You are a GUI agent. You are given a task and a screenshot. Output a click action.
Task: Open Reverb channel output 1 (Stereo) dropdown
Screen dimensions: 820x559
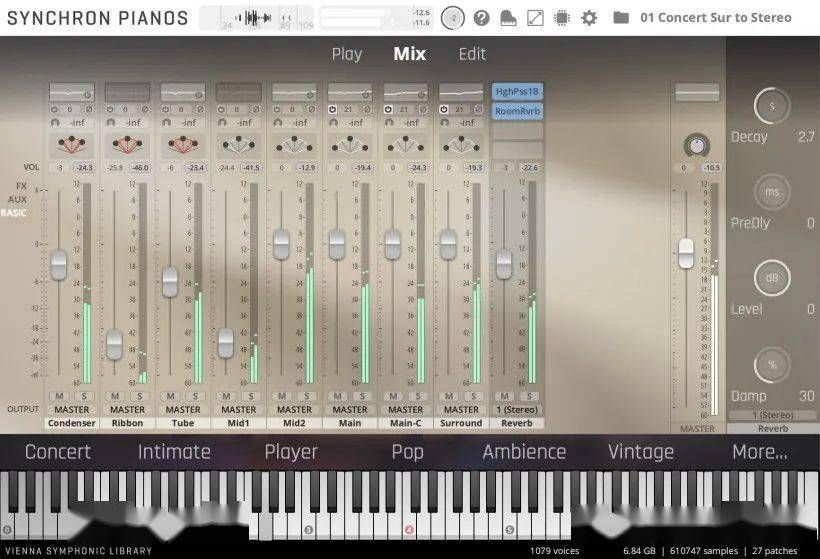(517, 409)
